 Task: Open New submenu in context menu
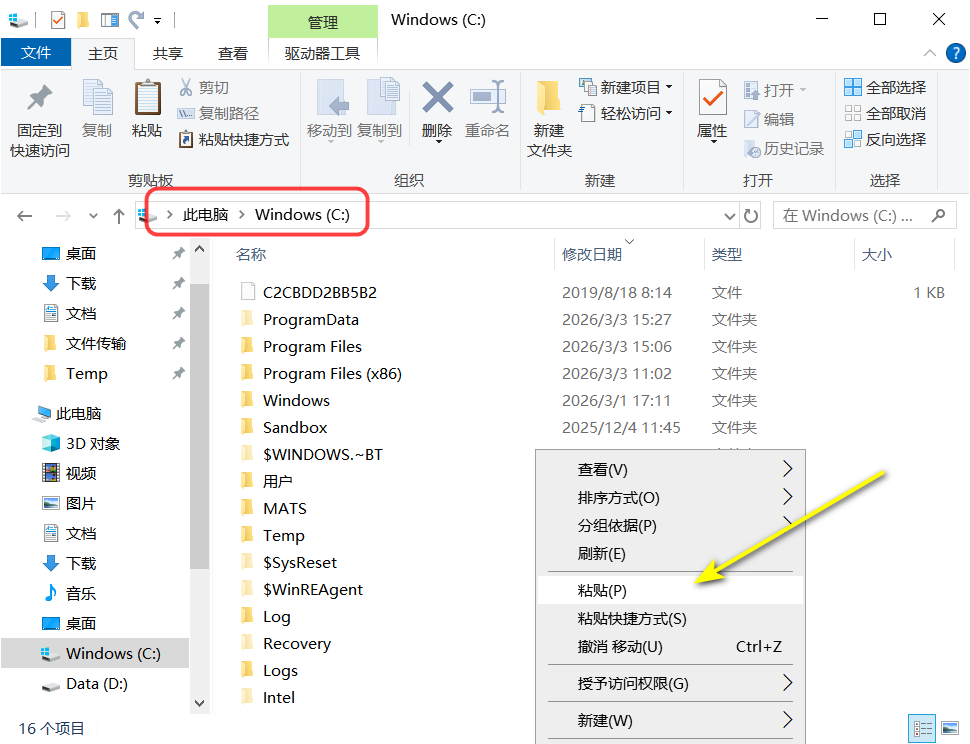(671, 720)
